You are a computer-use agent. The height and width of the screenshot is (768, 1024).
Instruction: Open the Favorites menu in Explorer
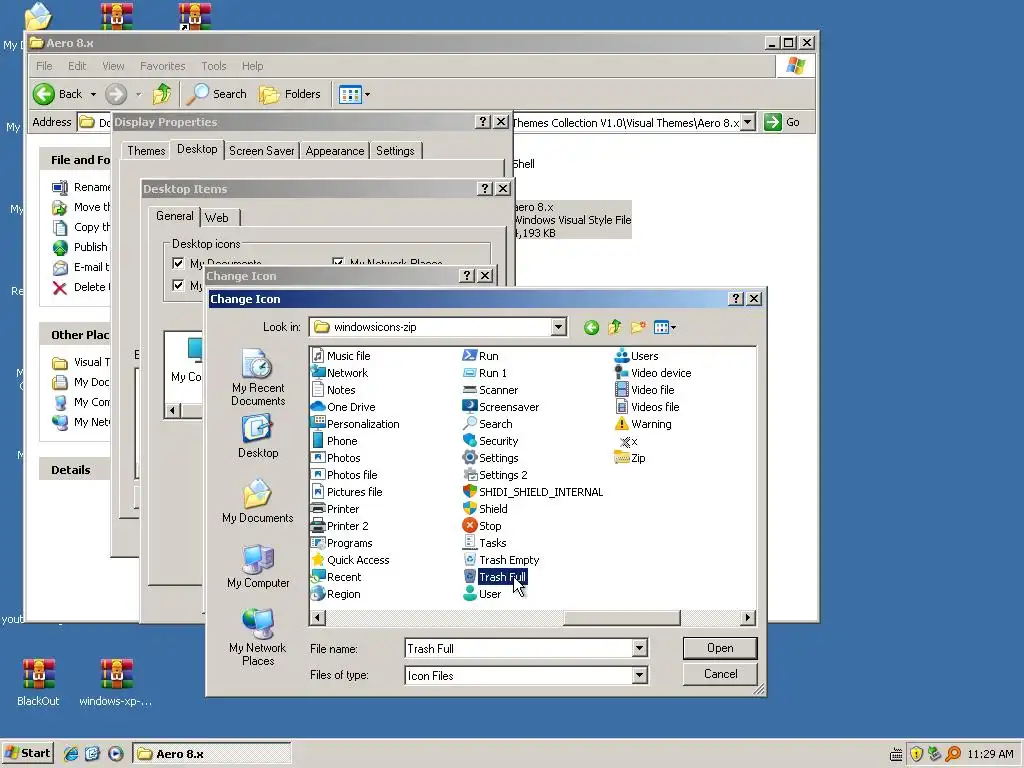[x=163, y=66]
